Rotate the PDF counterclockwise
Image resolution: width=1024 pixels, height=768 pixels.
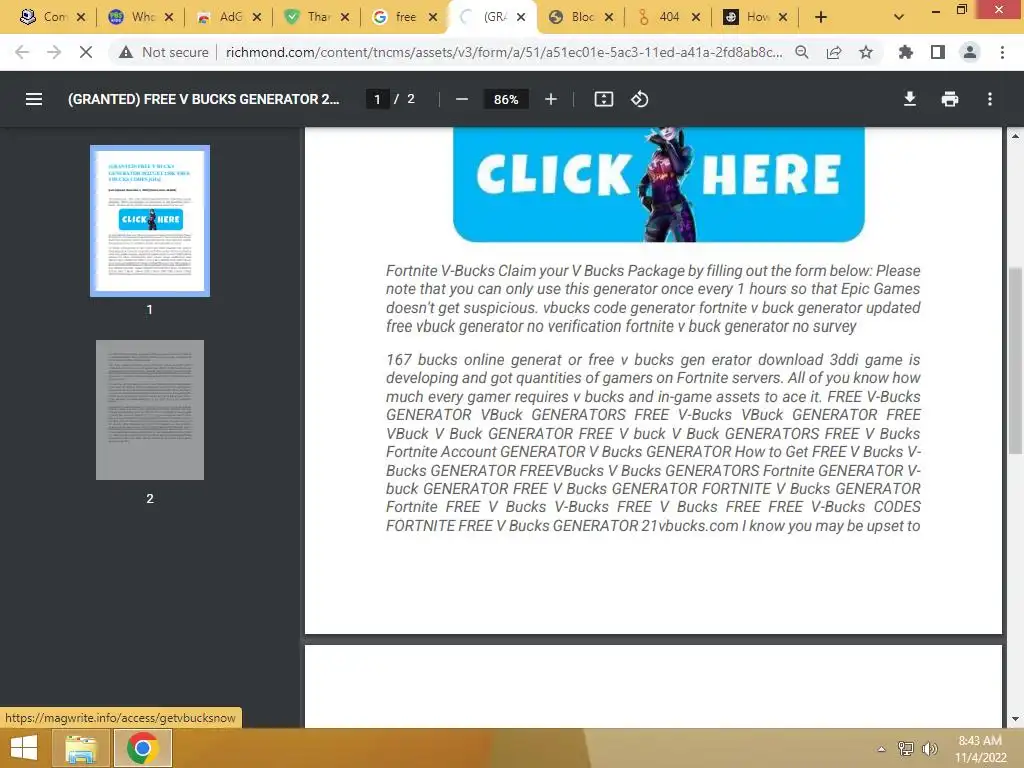pyautogui.click(x=639, y=99)
